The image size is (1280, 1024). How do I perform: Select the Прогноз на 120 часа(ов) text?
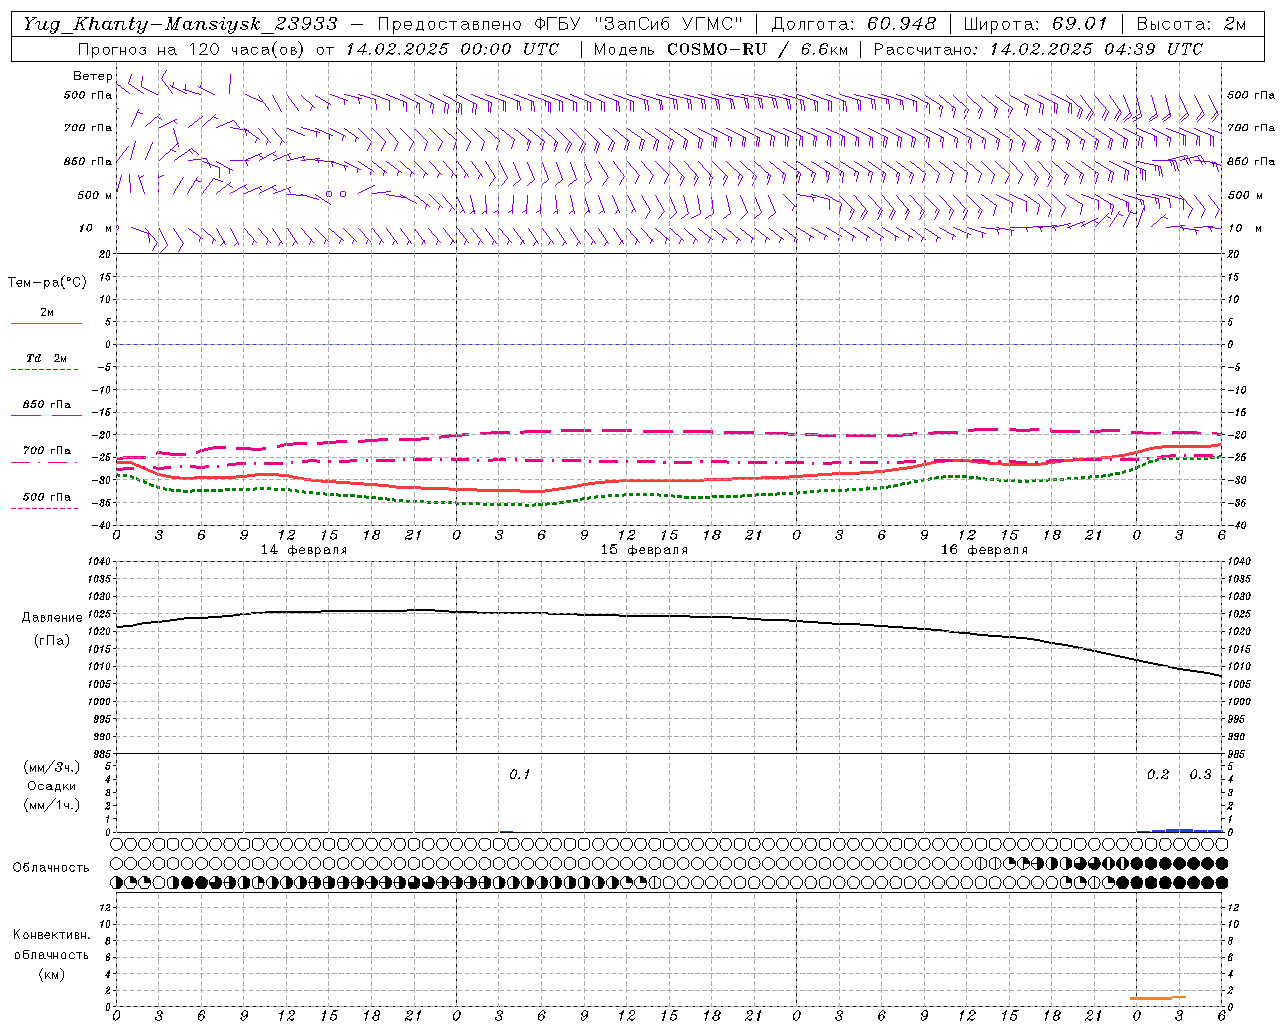click(193, 49)
